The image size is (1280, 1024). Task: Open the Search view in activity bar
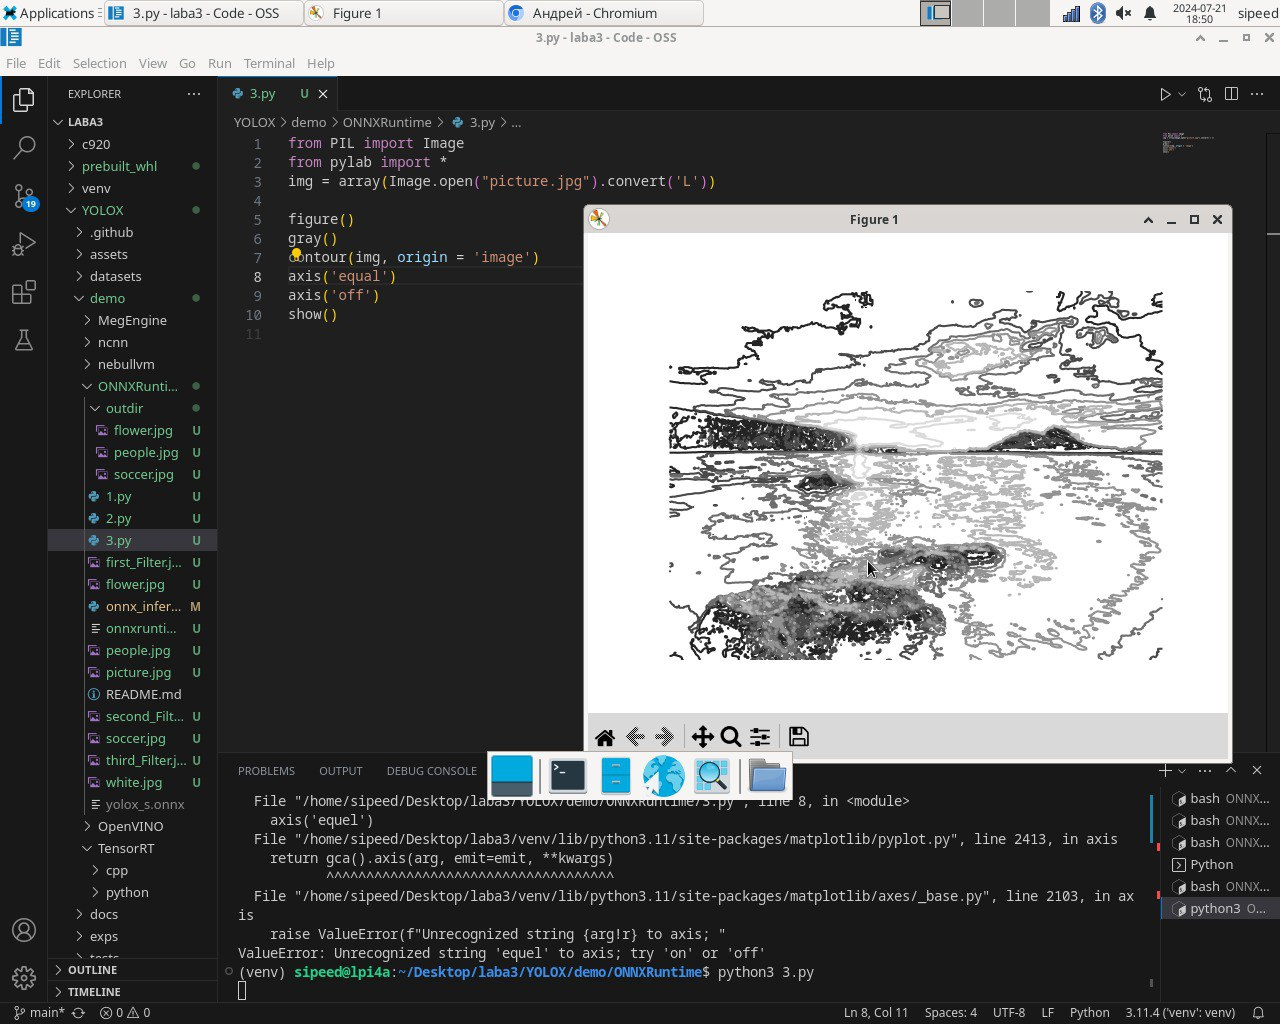click(24, 148)
